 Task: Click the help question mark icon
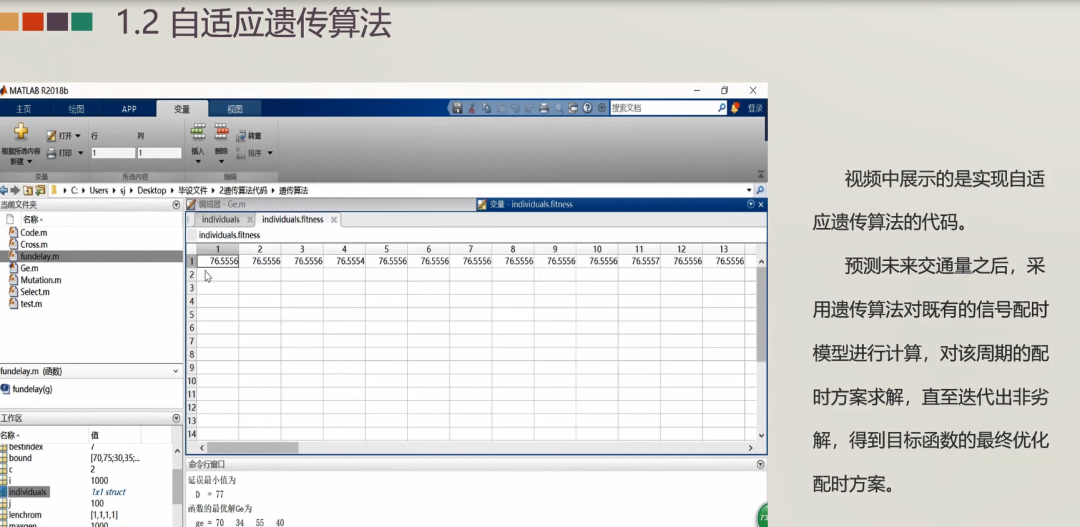pyautogui.click(x=587, y=108)
